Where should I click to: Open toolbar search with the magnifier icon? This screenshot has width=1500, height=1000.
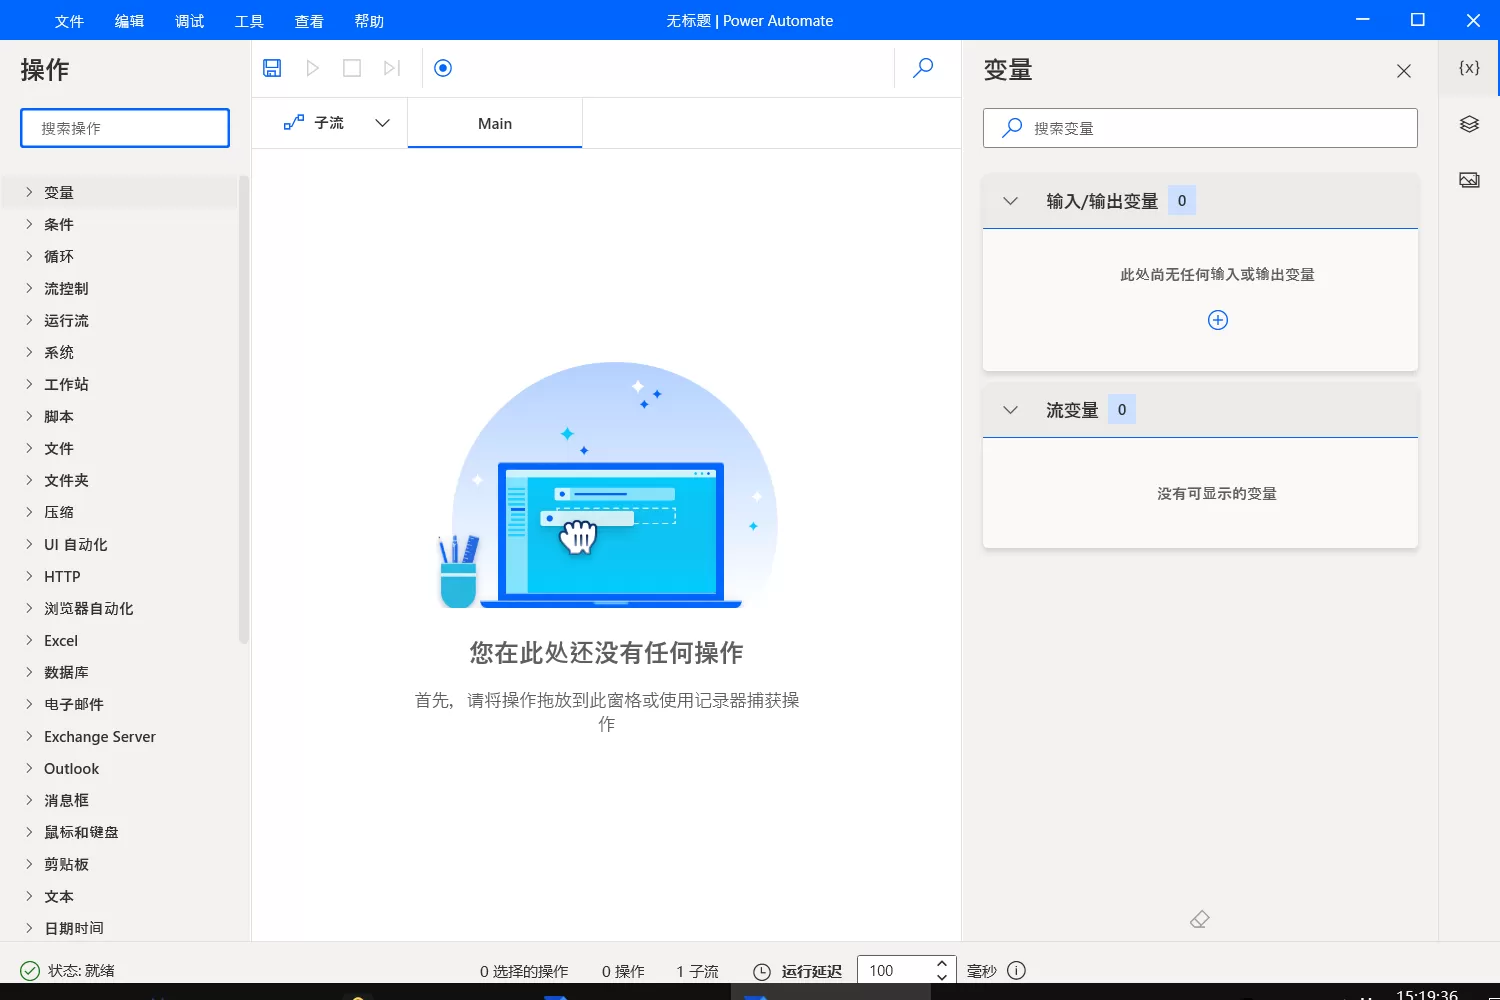tap(922, 68)
